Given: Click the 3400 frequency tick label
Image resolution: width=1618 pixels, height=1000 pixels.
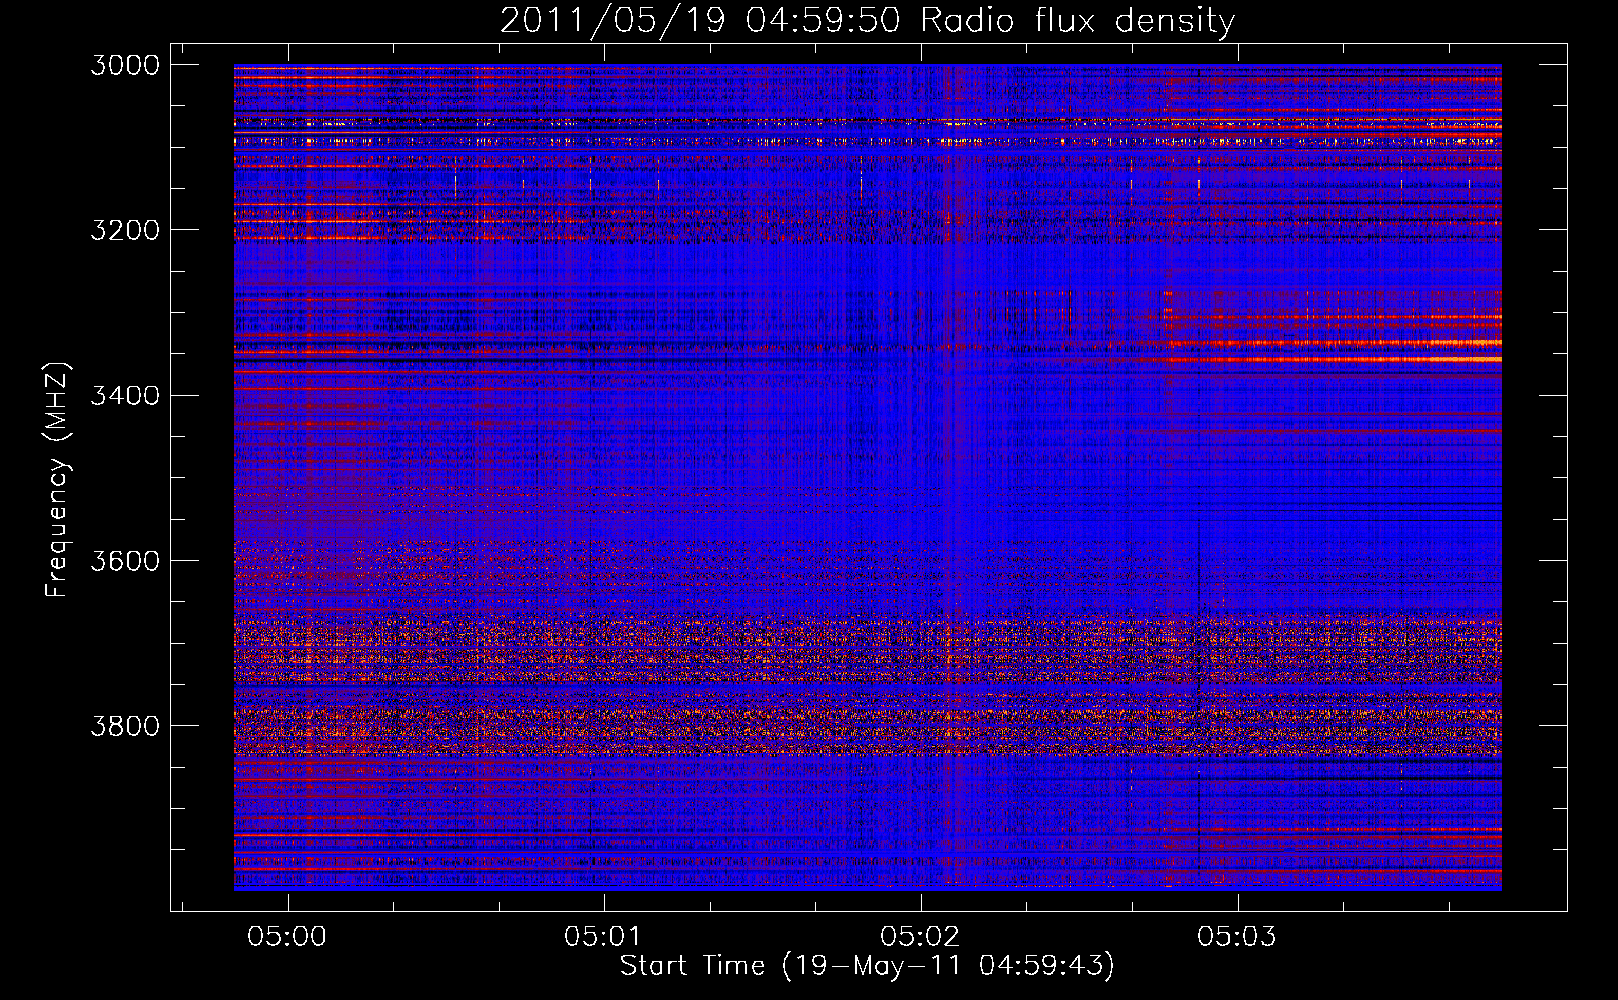Looking at the screenshot, I should tap(125, 396).
